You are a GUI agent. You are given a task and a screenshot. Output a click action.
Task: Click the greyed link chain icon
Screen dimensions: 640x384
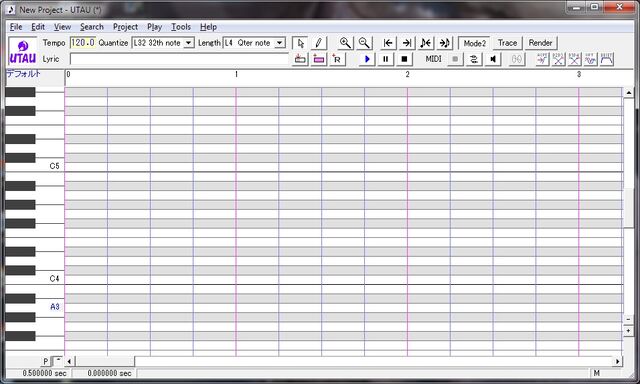coord(516,59)
